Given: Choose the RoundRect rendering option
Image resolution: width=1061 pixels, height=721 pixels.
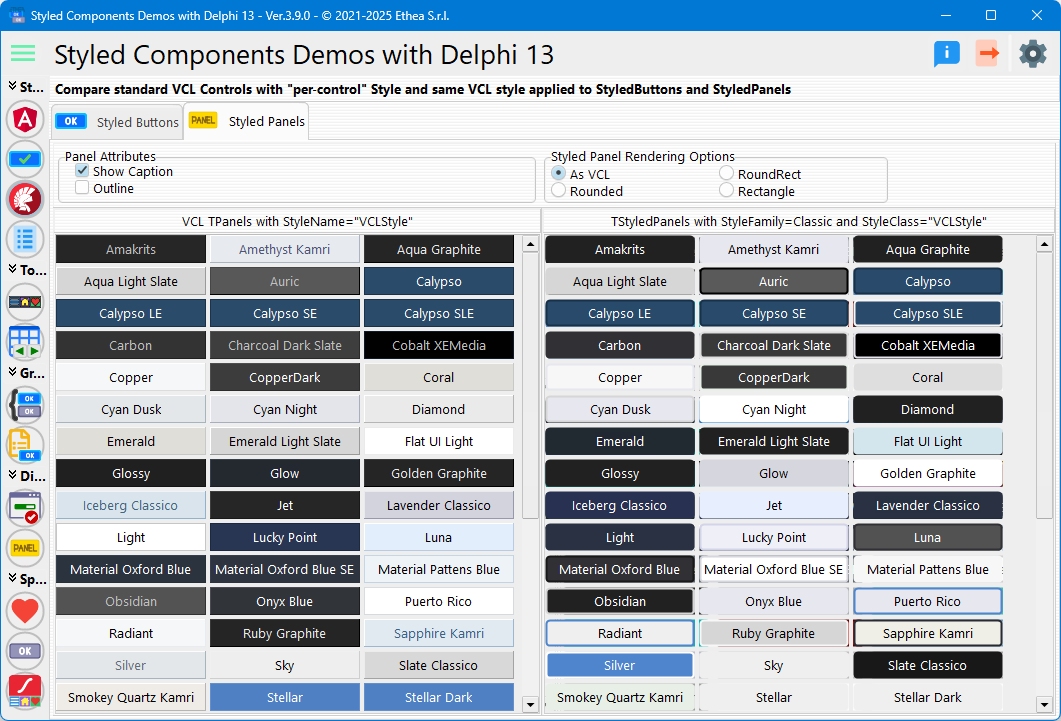Looking at the screenshot, I should coord(728,172).
